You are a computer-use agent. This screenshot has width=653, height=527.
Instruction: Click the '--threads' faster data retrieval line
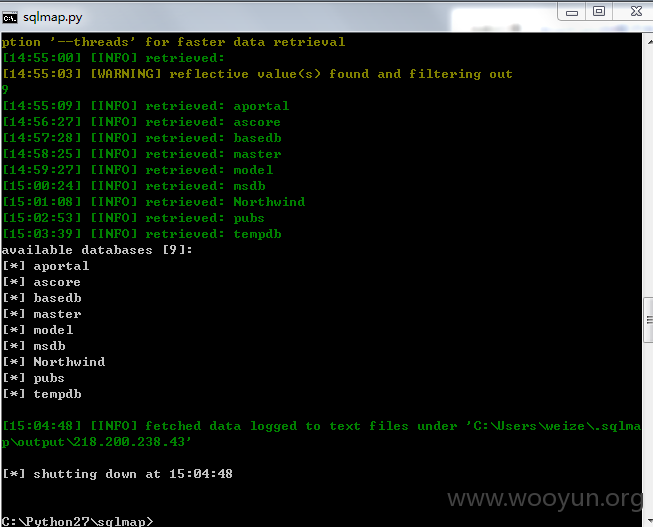(173, 42)
